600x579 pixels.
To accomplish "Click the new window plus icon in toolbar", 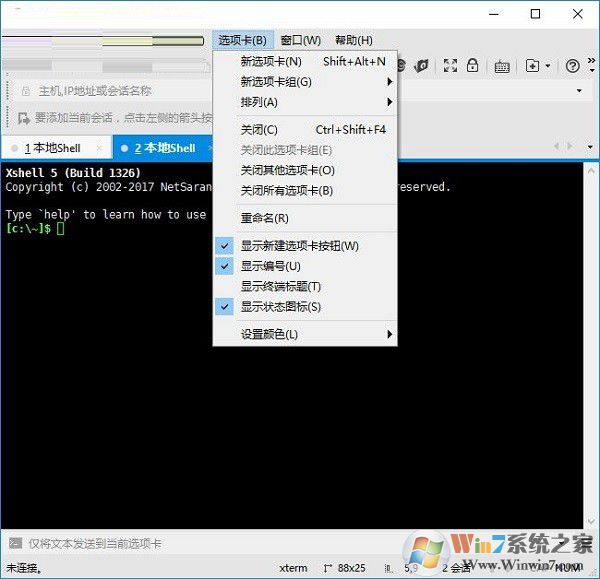I will click(x=532, y=66).
